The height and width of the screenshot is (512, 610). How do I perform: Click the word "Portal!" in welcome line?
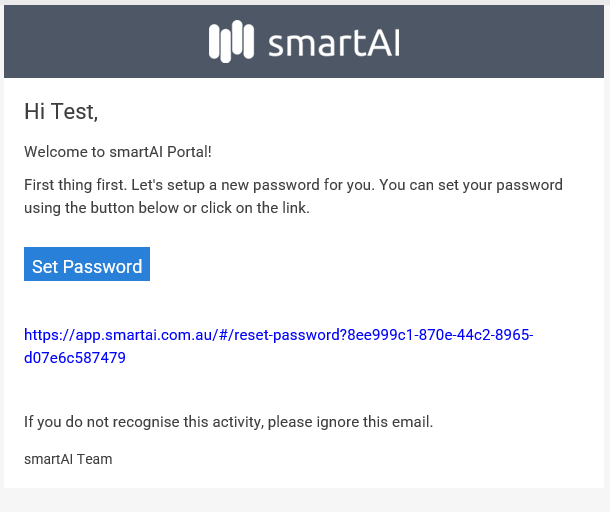point(189,152)
